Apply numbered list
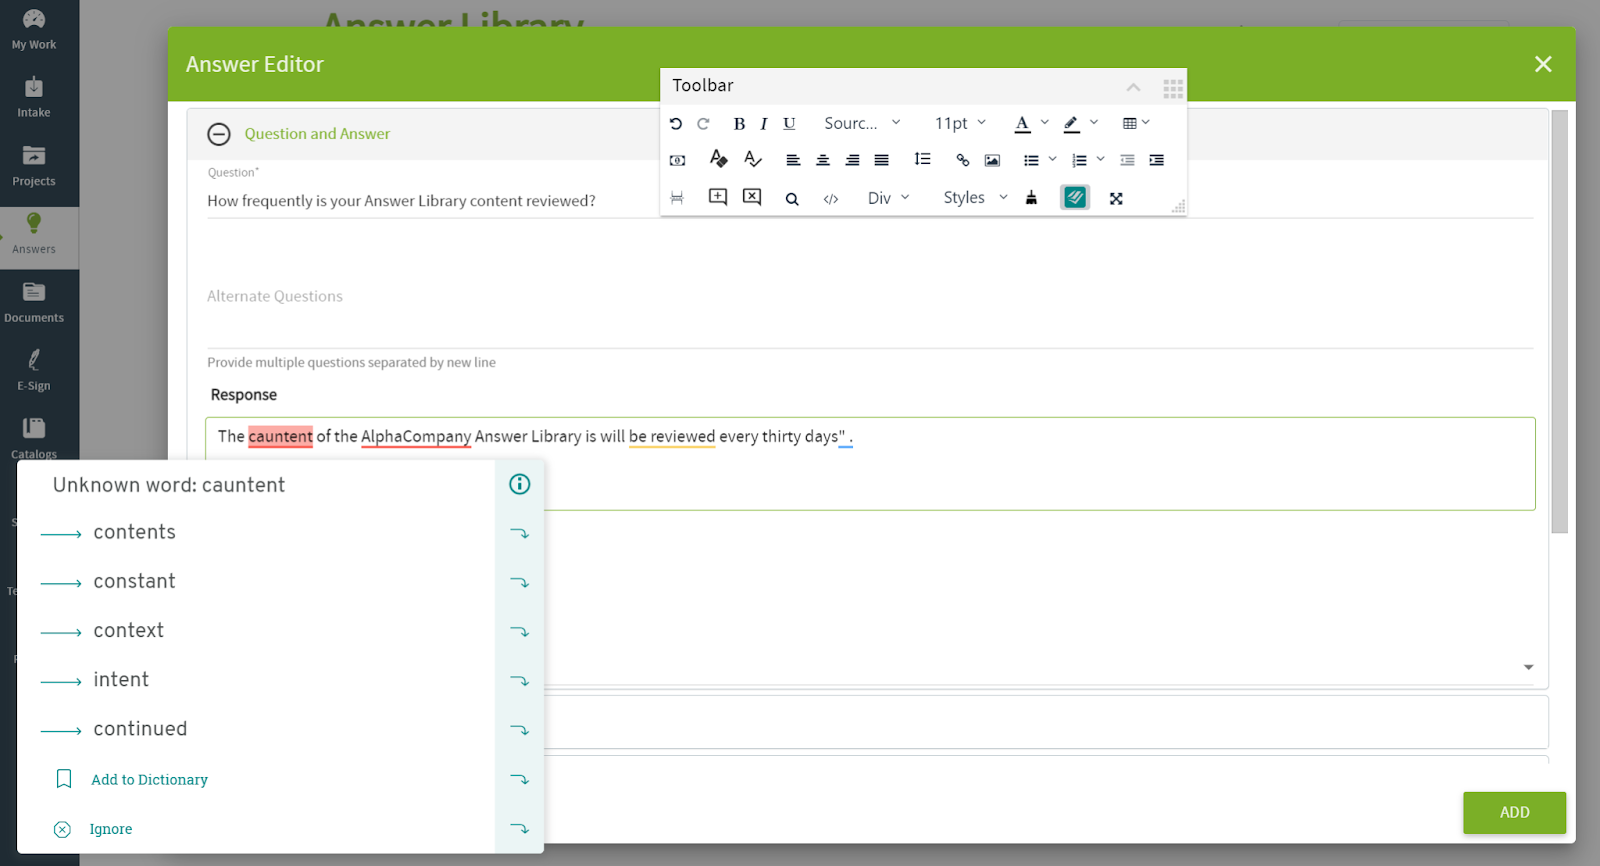 pos(1079,160)
